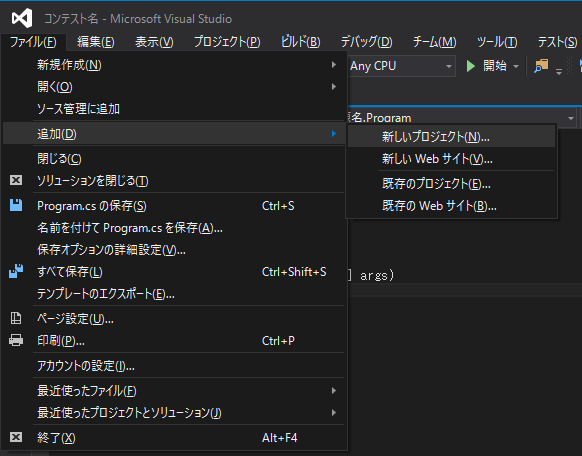This screenshot has width=582, height=456.
Task: Expand the 新規作成(N) submenu
Action: tap(173, 65)
